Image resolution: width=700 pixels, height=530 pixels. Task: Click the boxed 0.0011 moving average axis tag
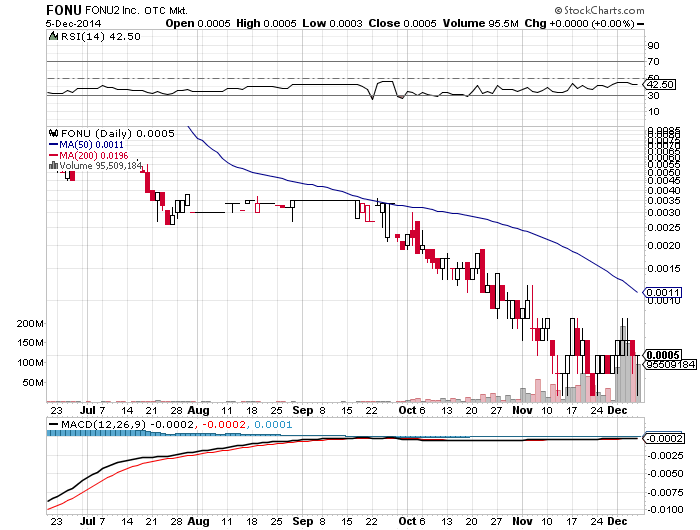pos(663,293)
